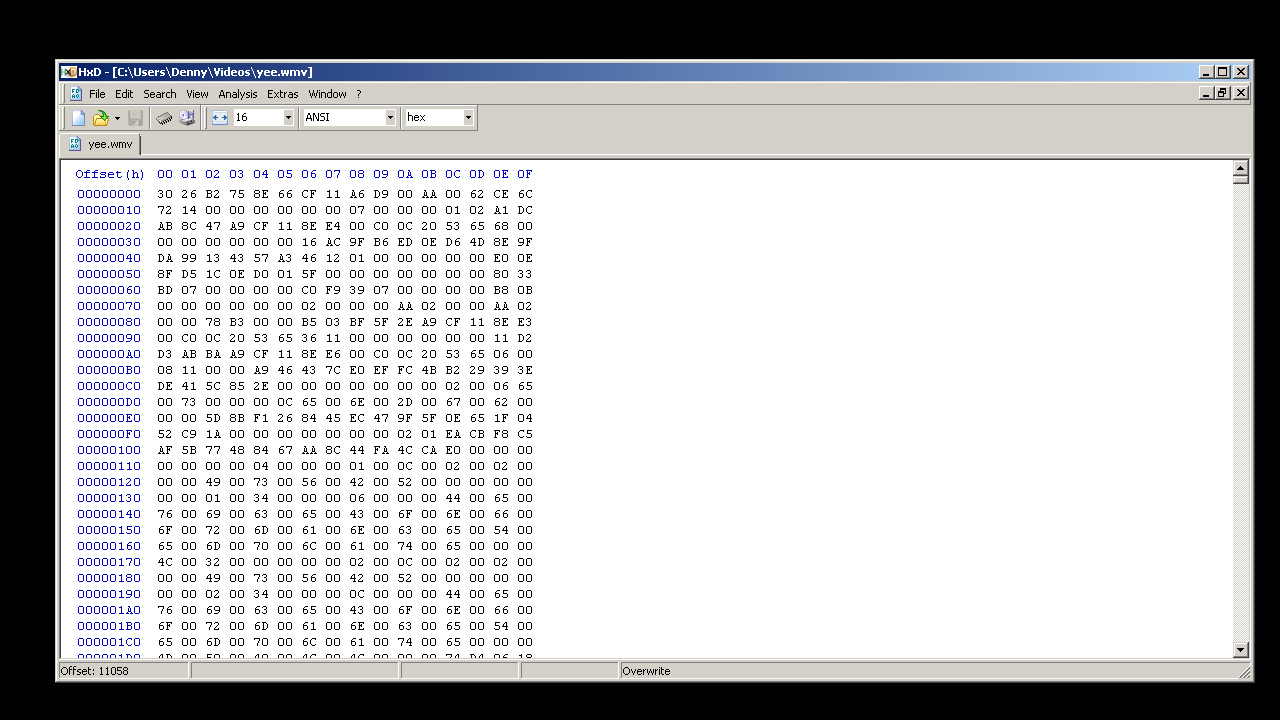Click first byte 4C in row 00000170

165,562
